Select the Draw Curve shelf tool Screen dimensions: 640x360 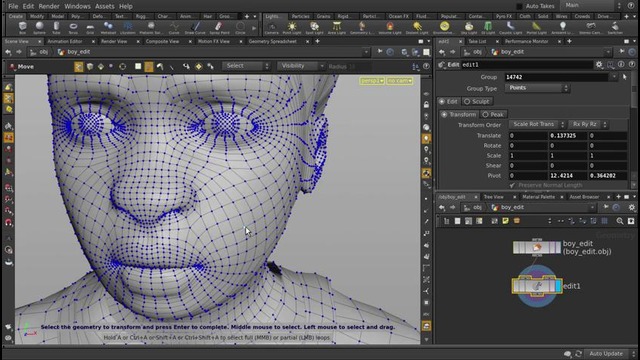tap(195, 28)
